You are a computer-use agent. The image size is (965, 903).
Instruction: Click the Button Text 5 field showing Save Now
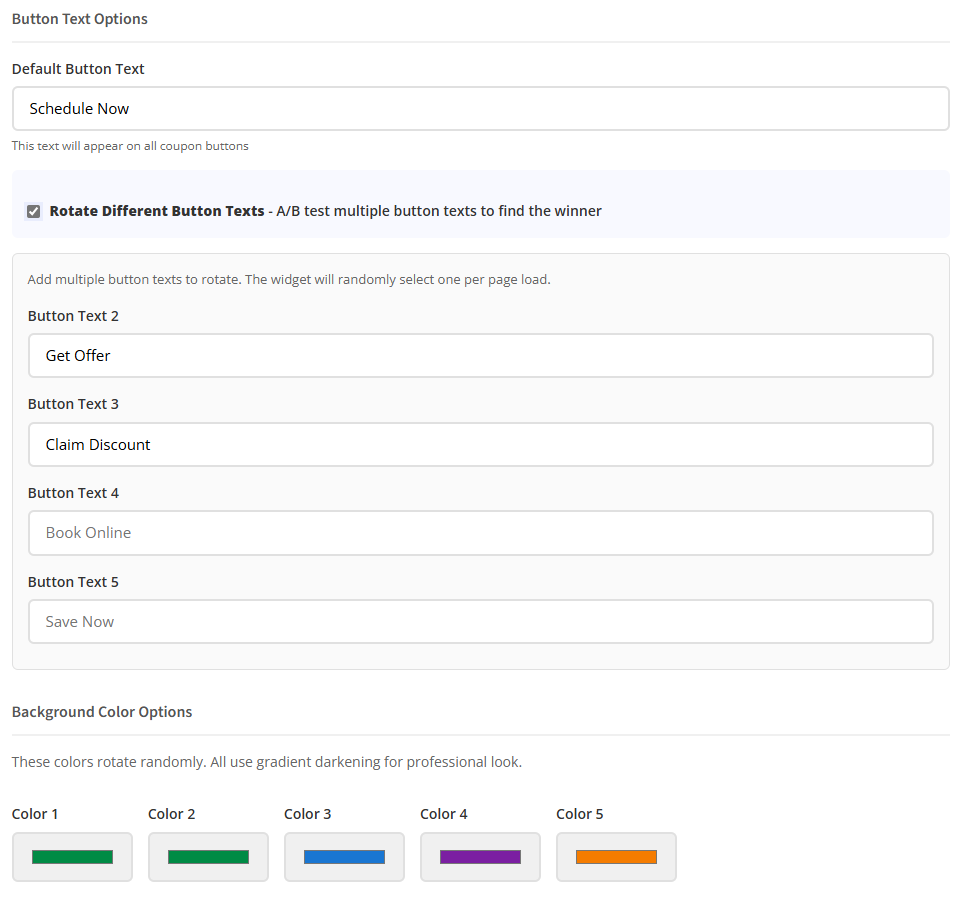[480, 621]
